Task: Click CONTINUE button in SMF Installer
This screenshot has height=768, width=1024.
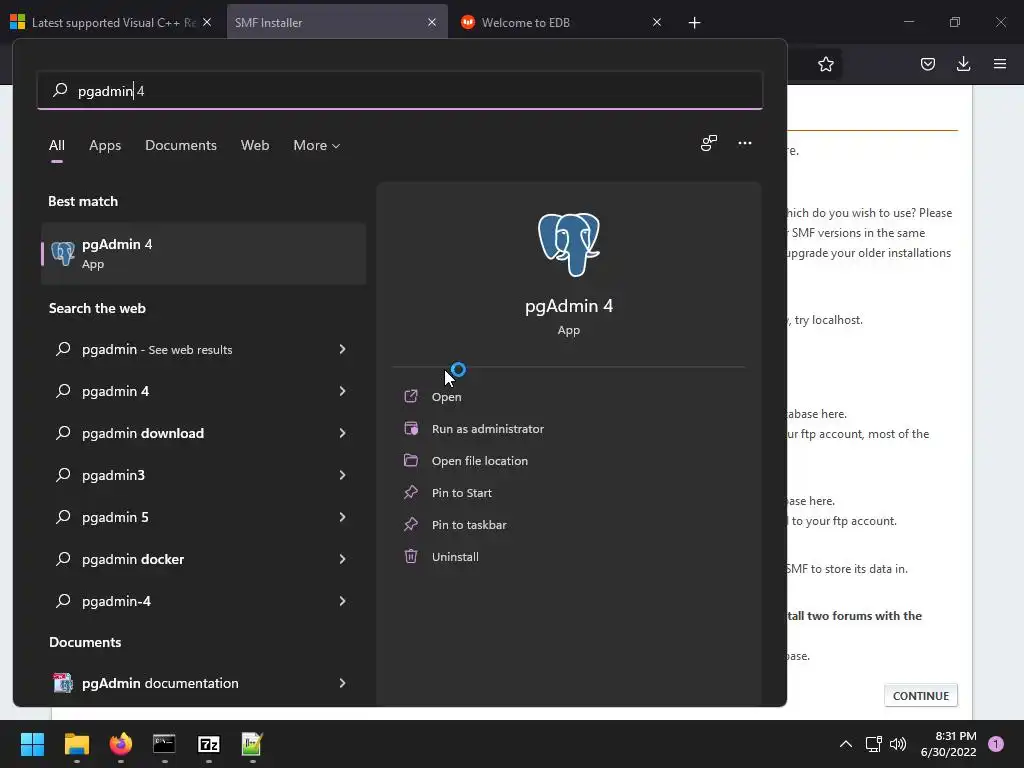Action: coord(921,696)
